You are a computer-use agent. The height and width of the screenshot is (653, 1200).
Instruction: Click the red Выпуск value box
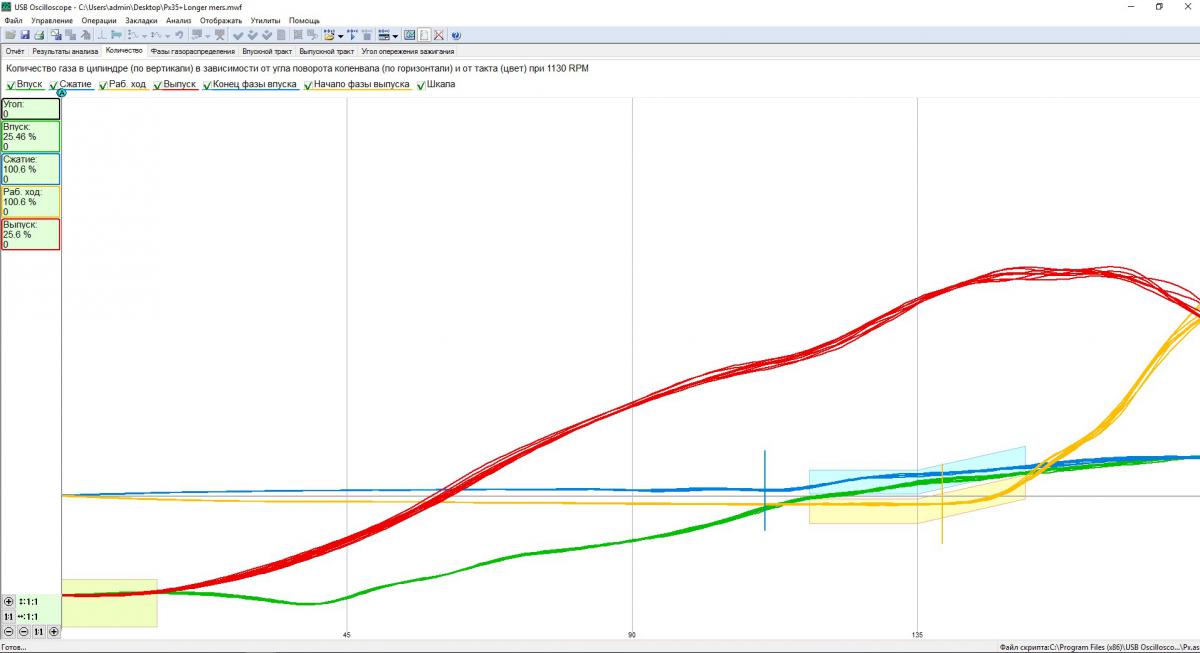[31, 234]
